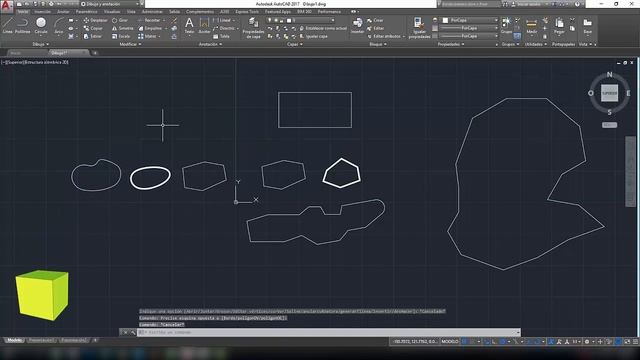Click the search help input field
This screenshot has height=360, width=640.
coord(469,4)
